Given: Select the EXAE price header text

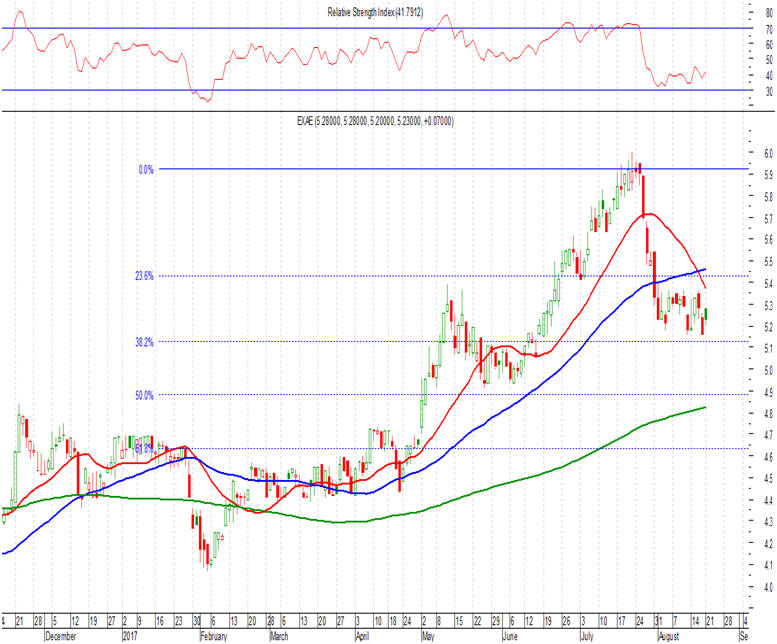Looking at the screenshot, I should tap(375, 121).
